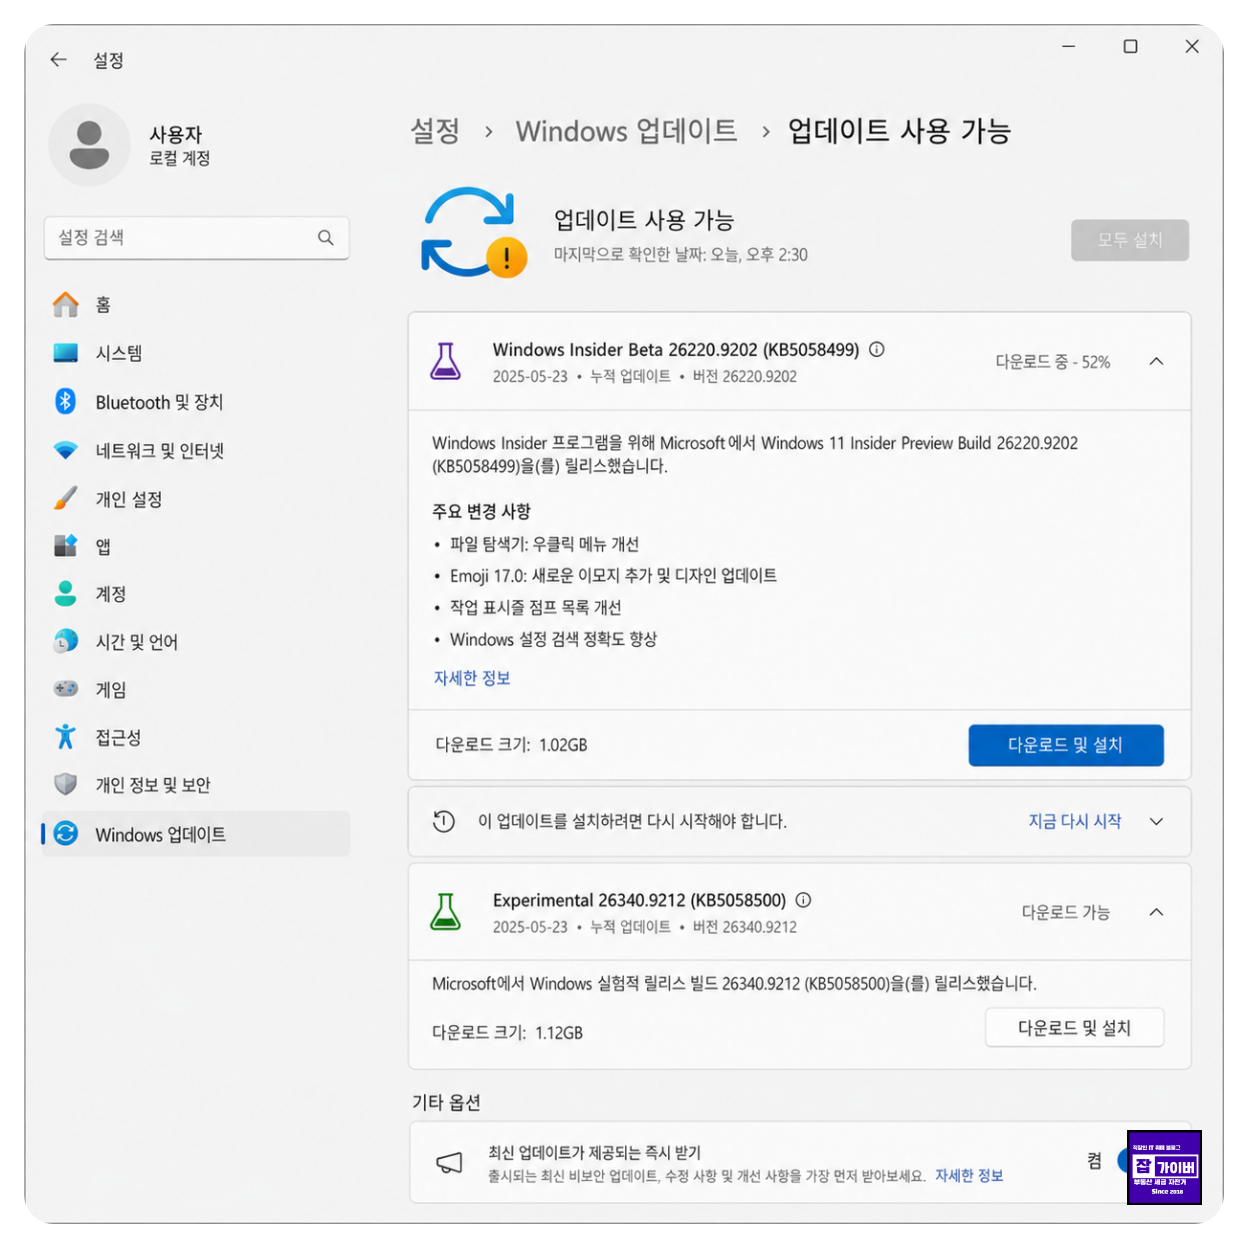Open Bluetooth 및 장치 page

coord(197,402)
